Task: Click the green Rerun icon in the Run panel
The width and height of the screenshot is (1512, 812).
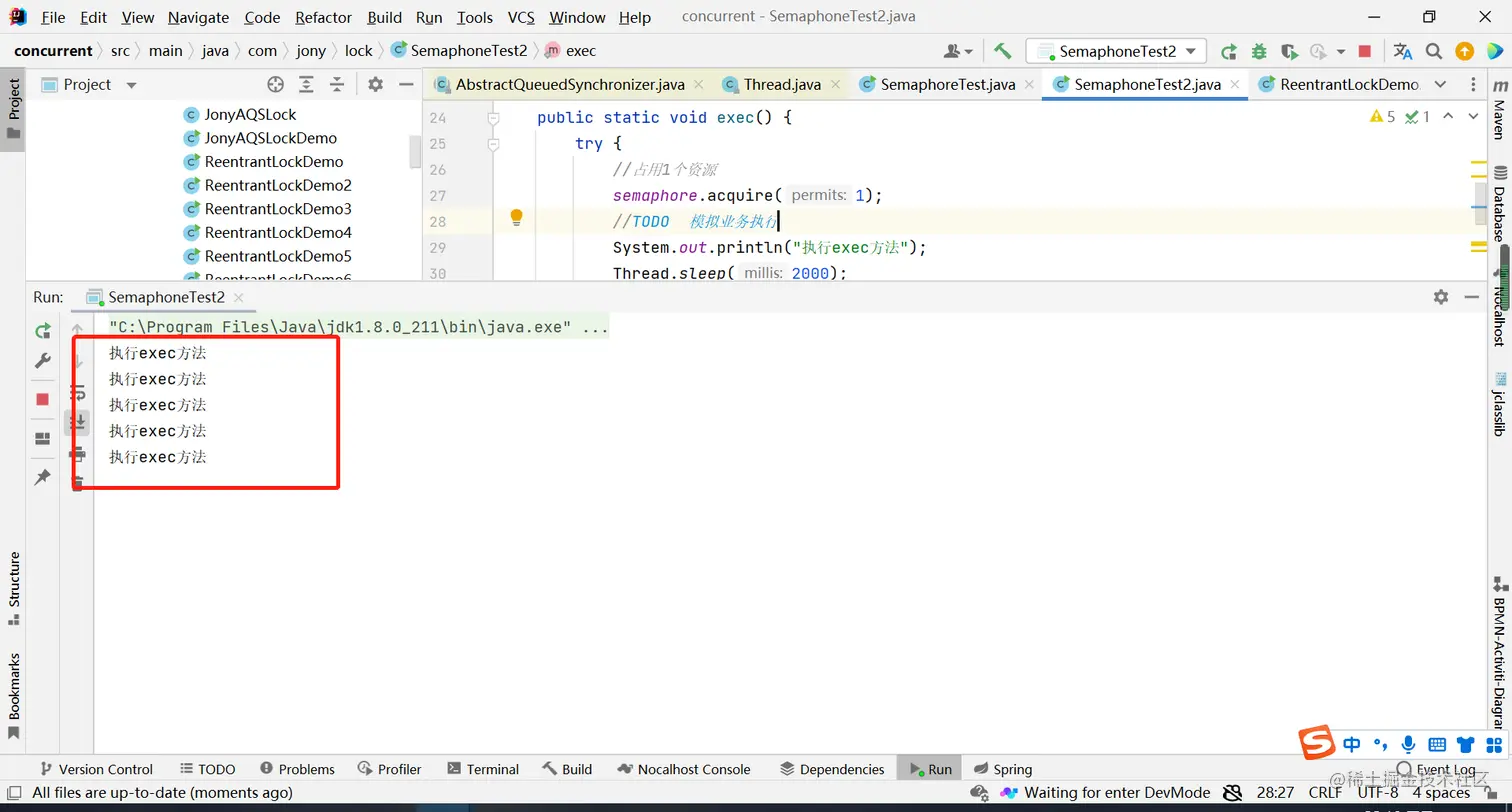Action: pos(42,331)
